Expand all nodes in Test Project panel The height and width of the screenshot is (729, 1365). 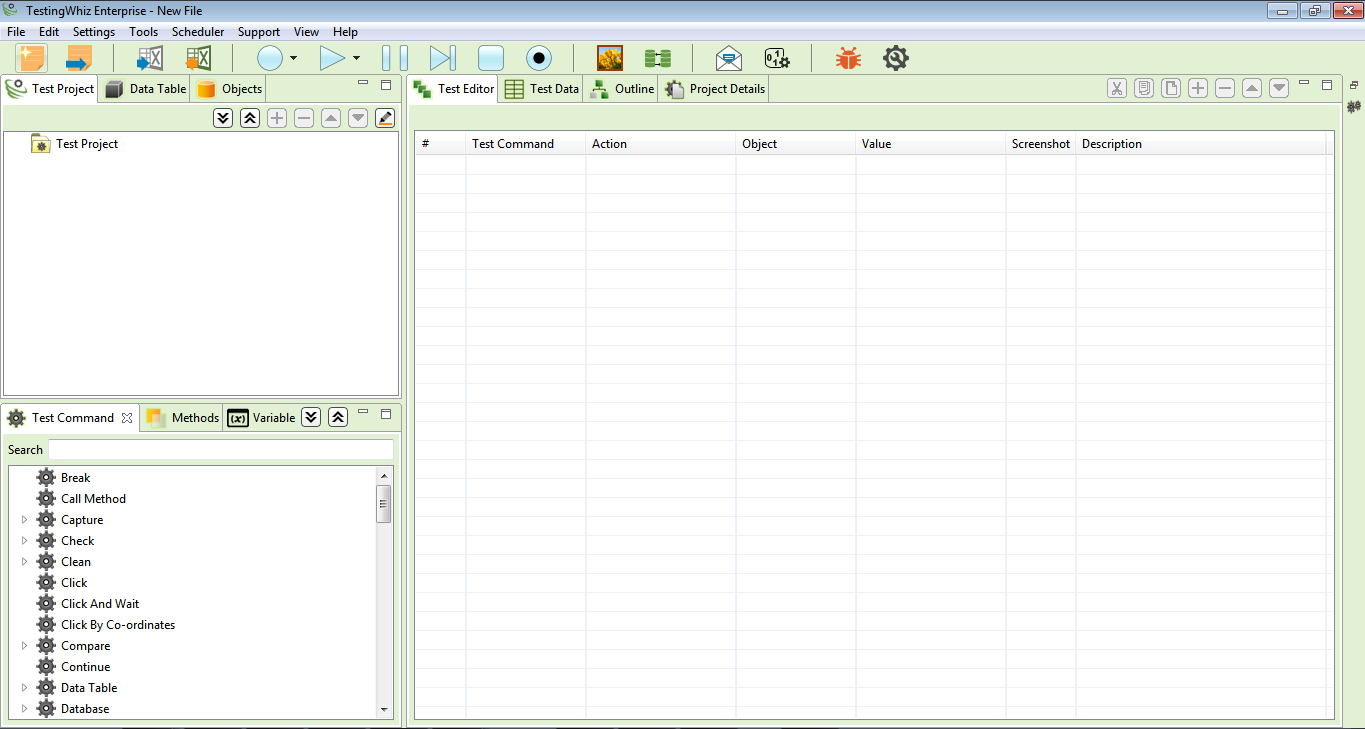pyautogui.click(x=223, y=118)
